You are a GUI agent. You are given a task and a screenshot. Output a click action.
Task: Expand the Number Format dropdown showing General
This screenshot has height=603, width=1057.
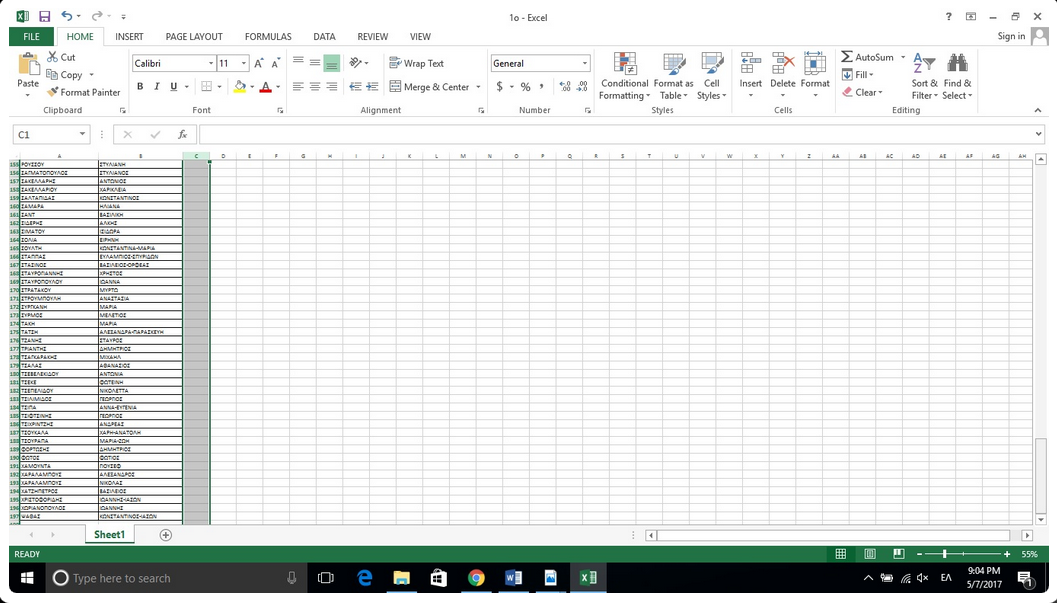585,63
